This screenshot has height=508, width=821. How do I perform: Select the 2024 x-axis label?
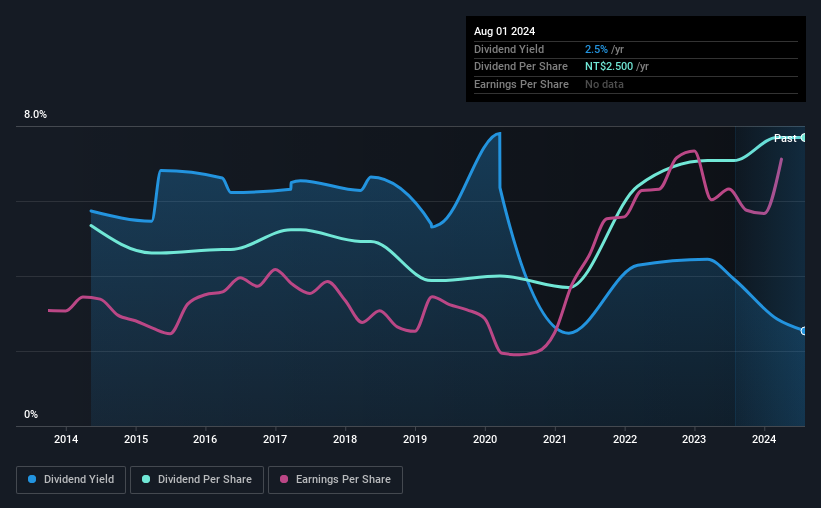pos(764,439)
